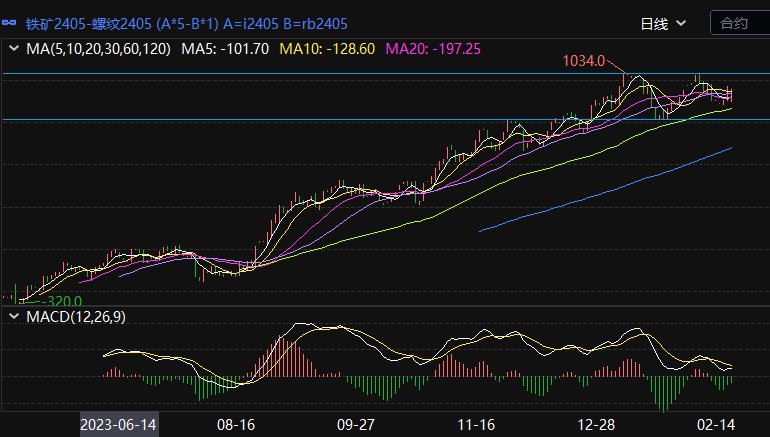Click the blue-yellow icon beside the contract title

click(13, 22)
